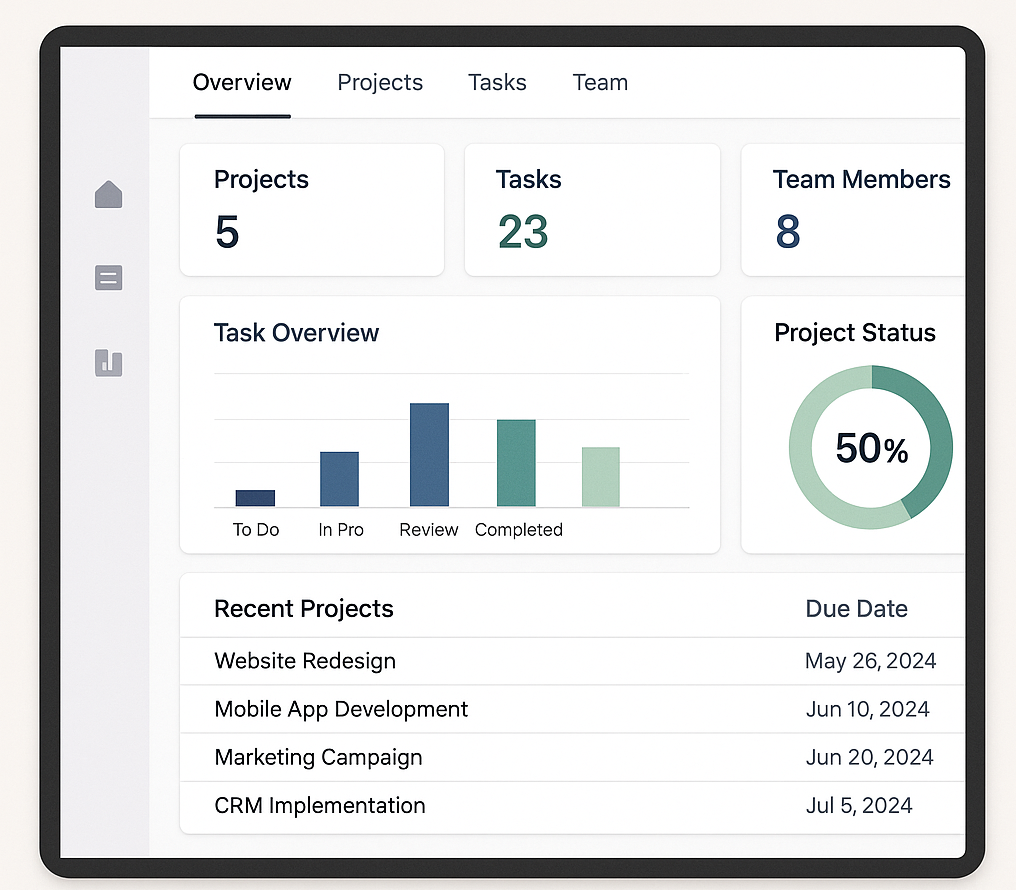Select the Team Members card

(855, 210)
